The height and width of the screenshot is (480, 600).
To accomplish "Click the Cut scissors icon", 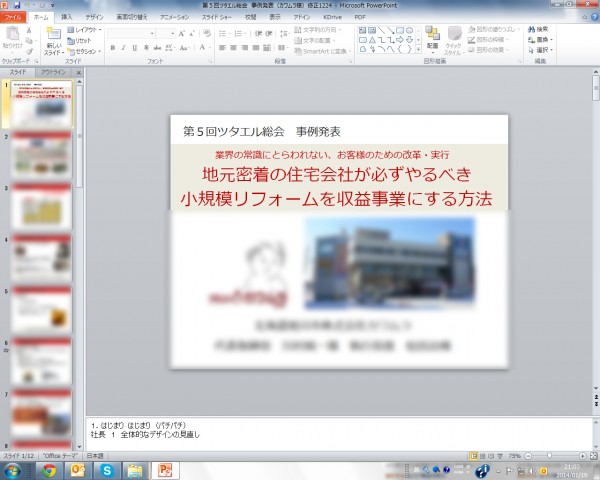I will tap(29, 30).
